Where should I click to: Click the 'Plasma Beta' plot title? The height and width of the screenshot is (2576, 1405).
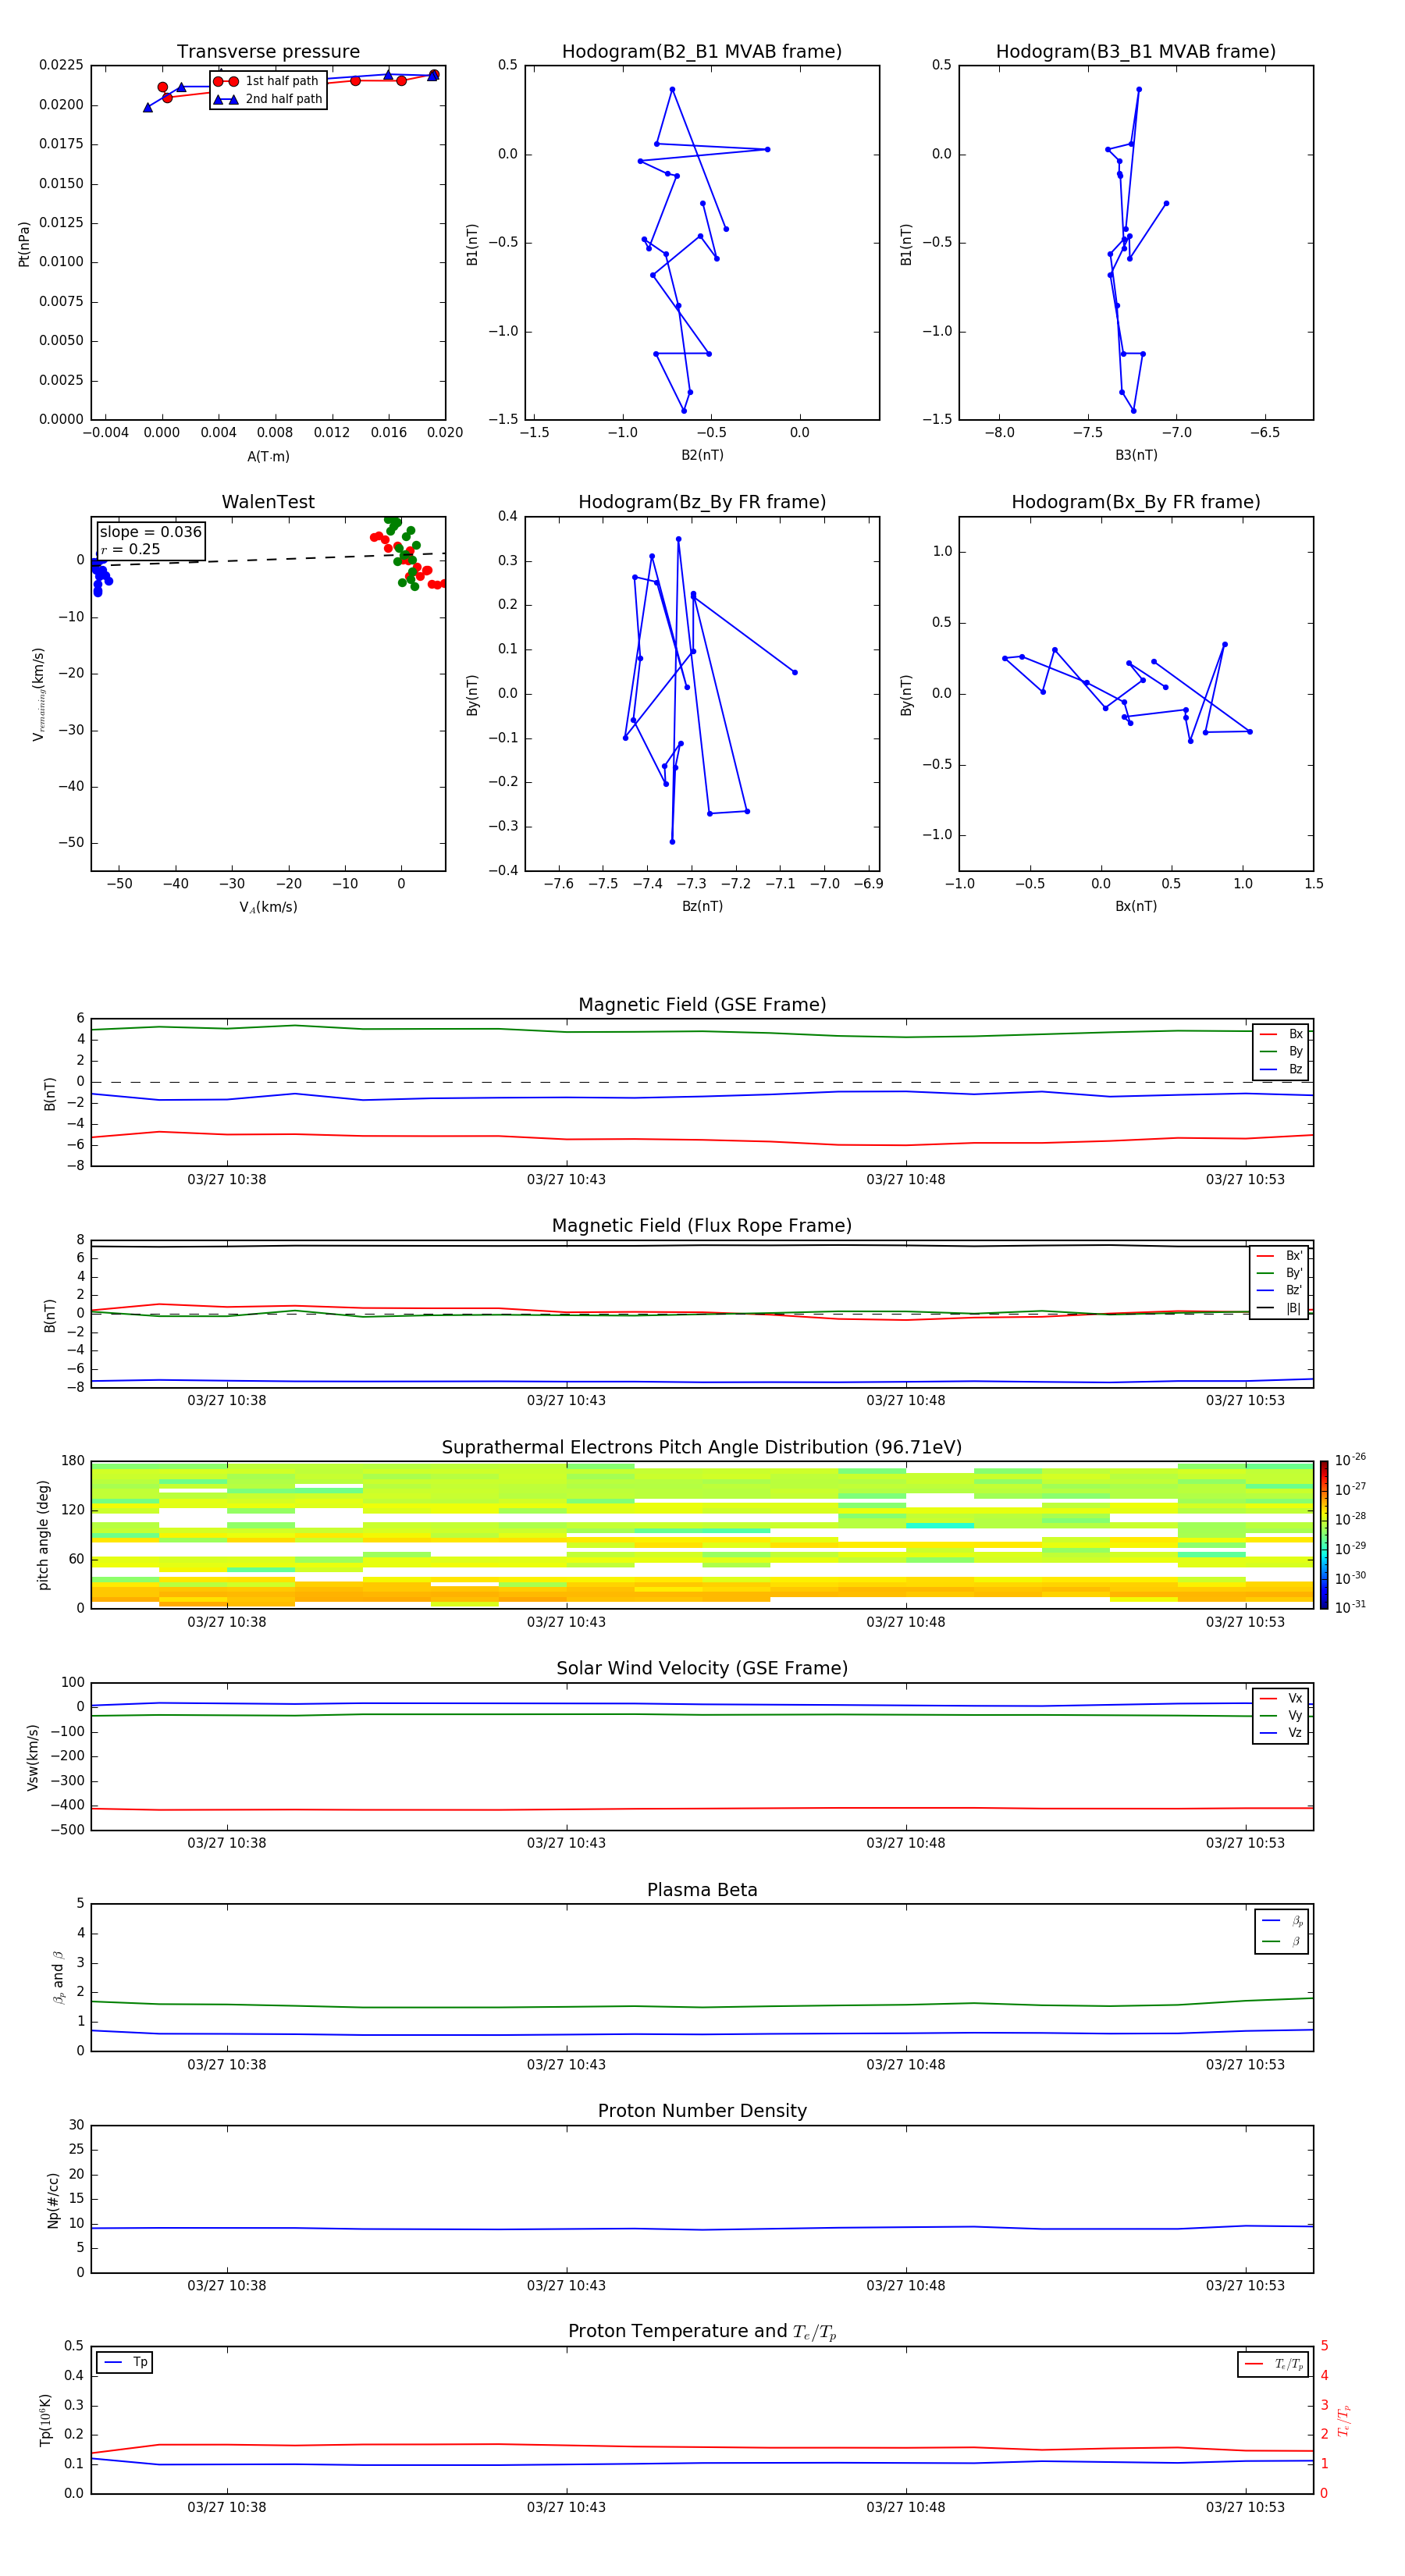pyautogui.click(x=702, y=1890)
